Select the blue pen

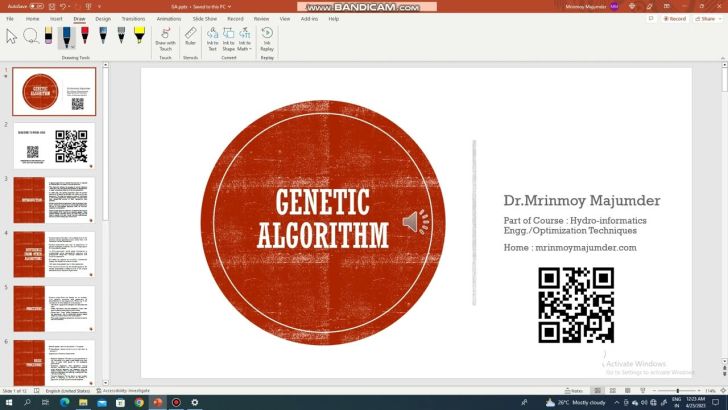67,37
